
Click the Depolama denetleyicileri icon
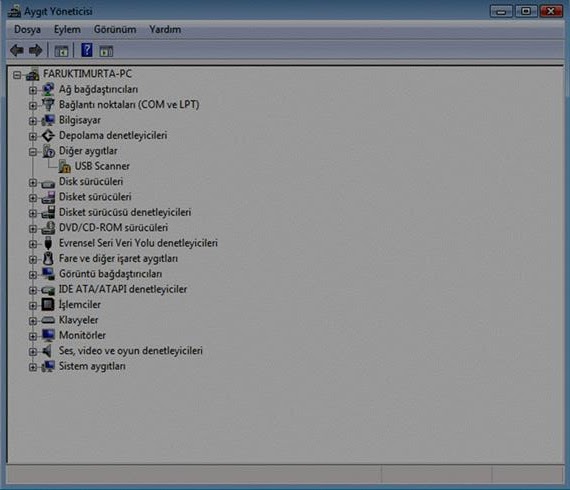pos(48,136)
